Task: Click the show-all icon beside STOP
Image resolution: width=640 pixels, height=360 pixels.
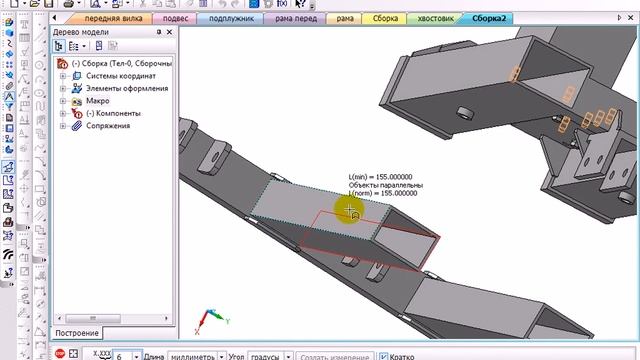Action: (x=73, y=353)
